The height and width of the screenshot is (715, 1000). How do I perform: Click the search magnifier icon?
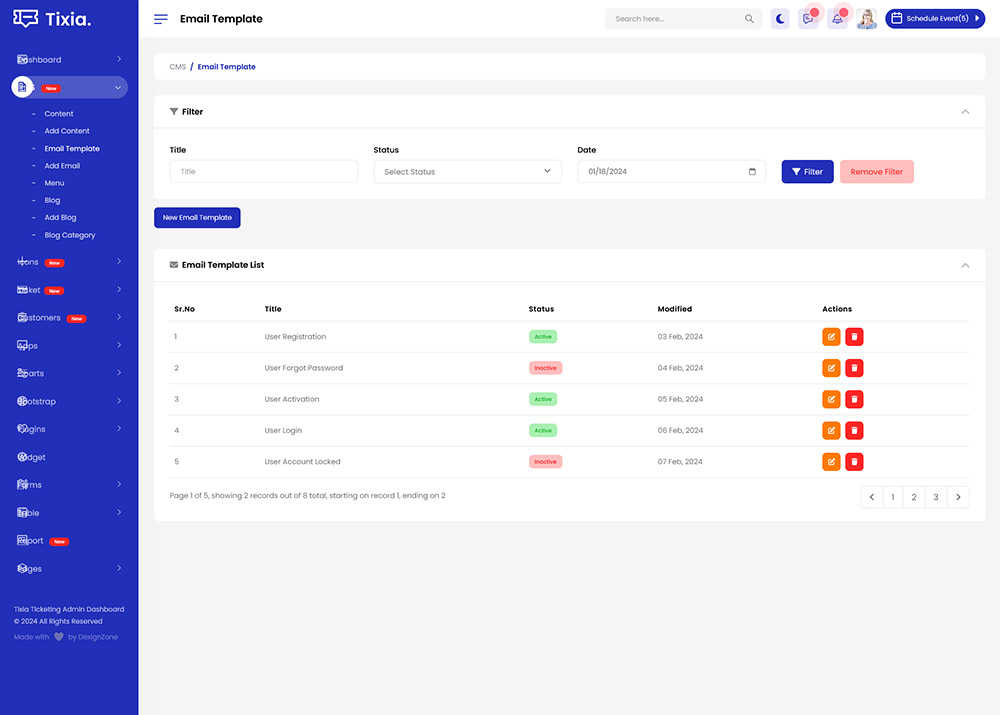750,19
